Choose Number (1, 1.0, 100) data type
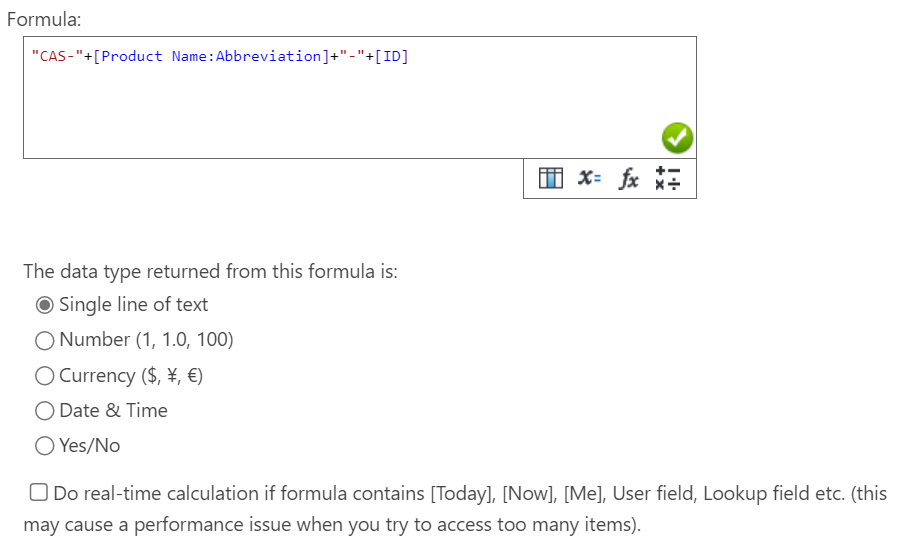897x546 pixels. click(45, 341)
